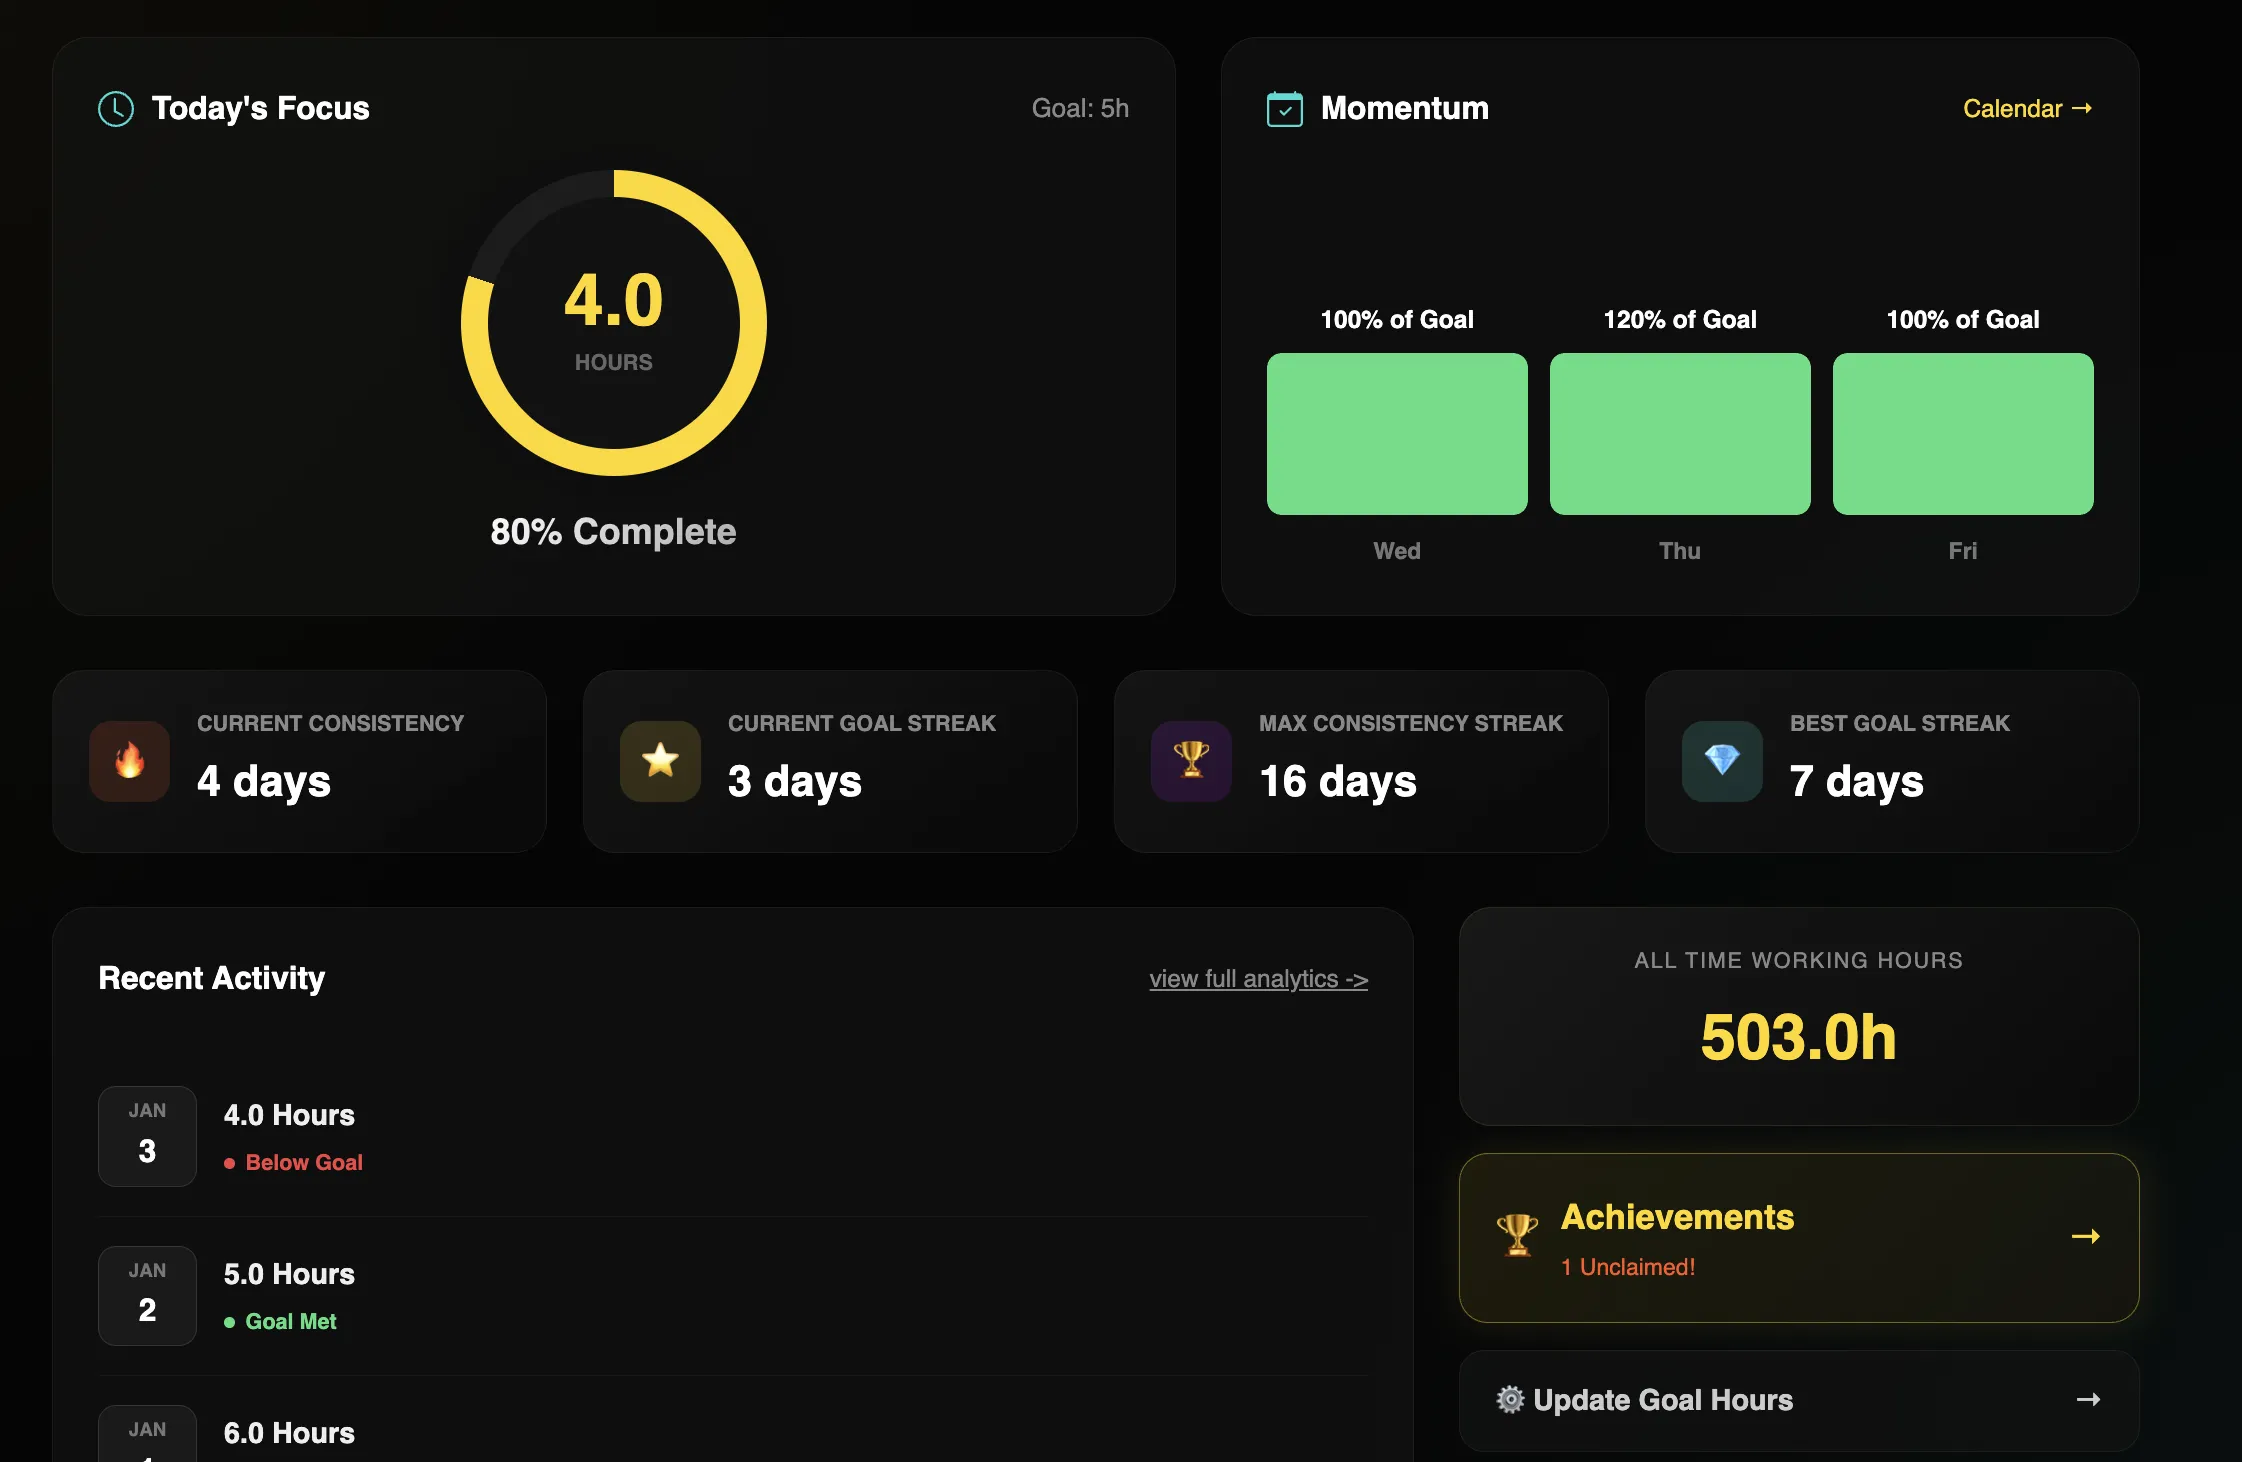Open the Update Goal Hours button
This screenshot has width=2242, height=1462.
1662,1400
